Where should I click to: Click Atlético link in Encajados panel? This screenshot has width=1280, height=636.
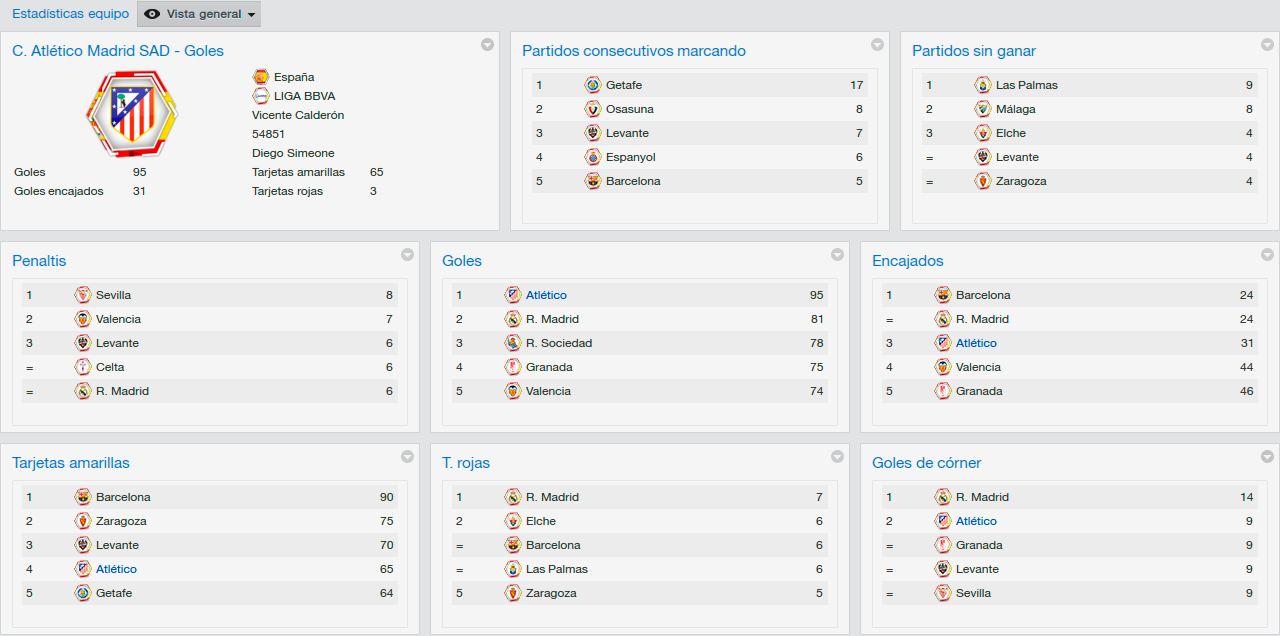point(976,343)
